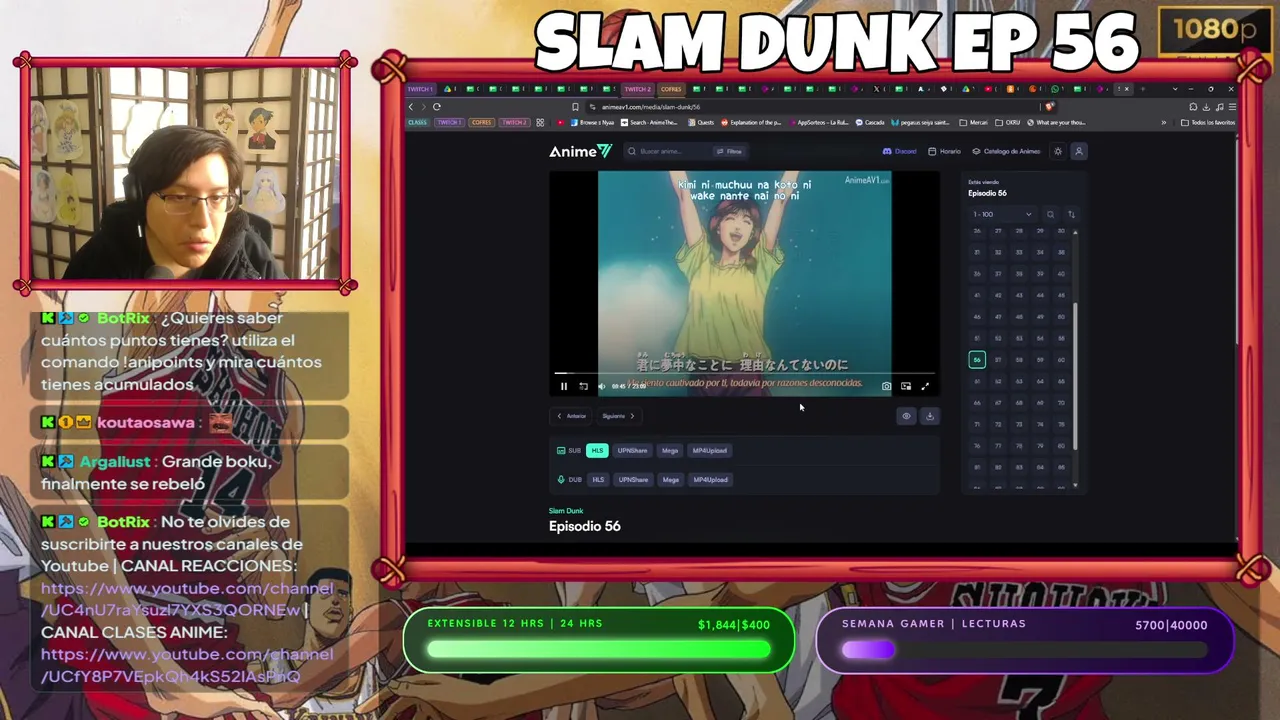
Task: Open the new tab plus button
Action: (x=1143, y=89)
